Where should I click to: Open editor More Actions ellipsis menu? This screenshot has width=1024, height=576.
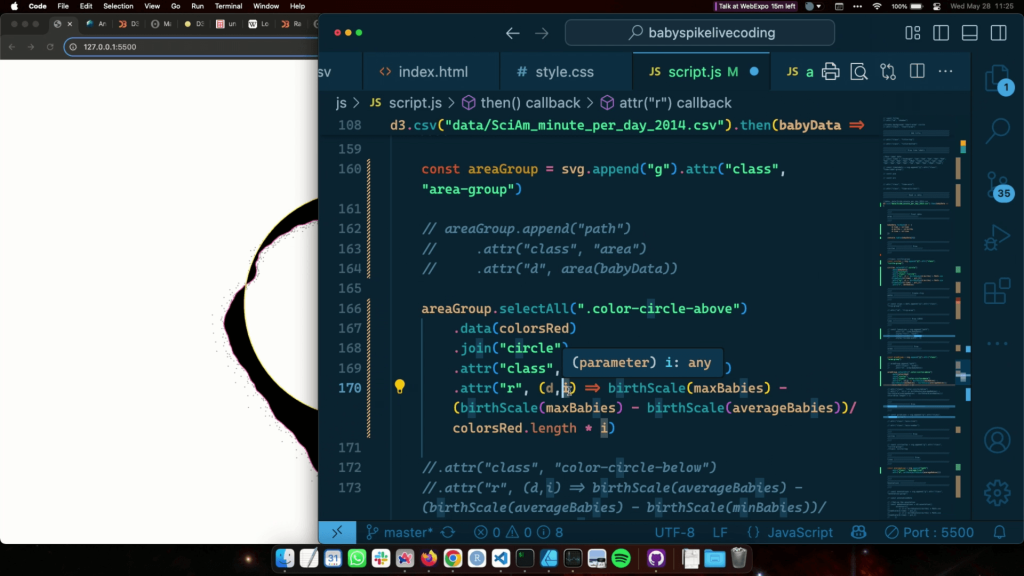pyautogui.click(x=946, y=72)
